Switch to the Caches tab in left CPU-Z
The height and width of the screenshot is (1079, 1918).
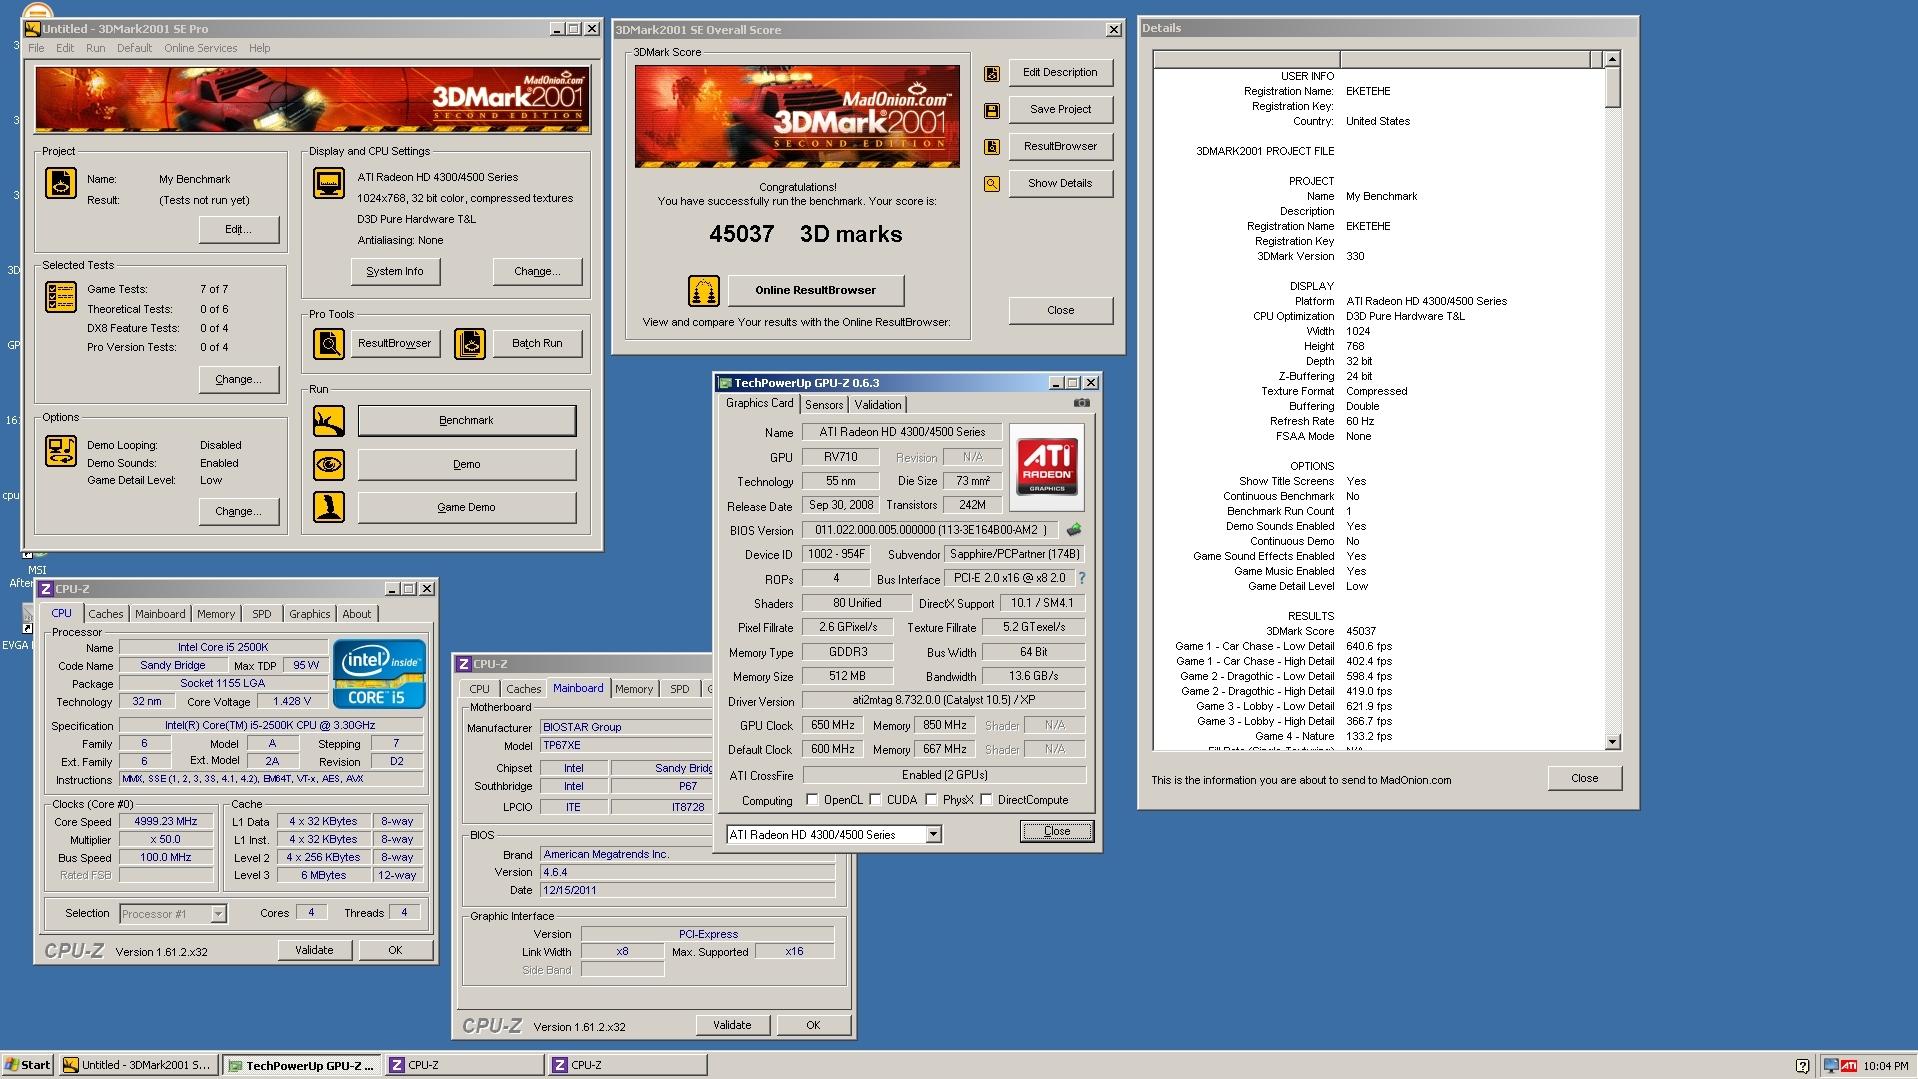105,614
